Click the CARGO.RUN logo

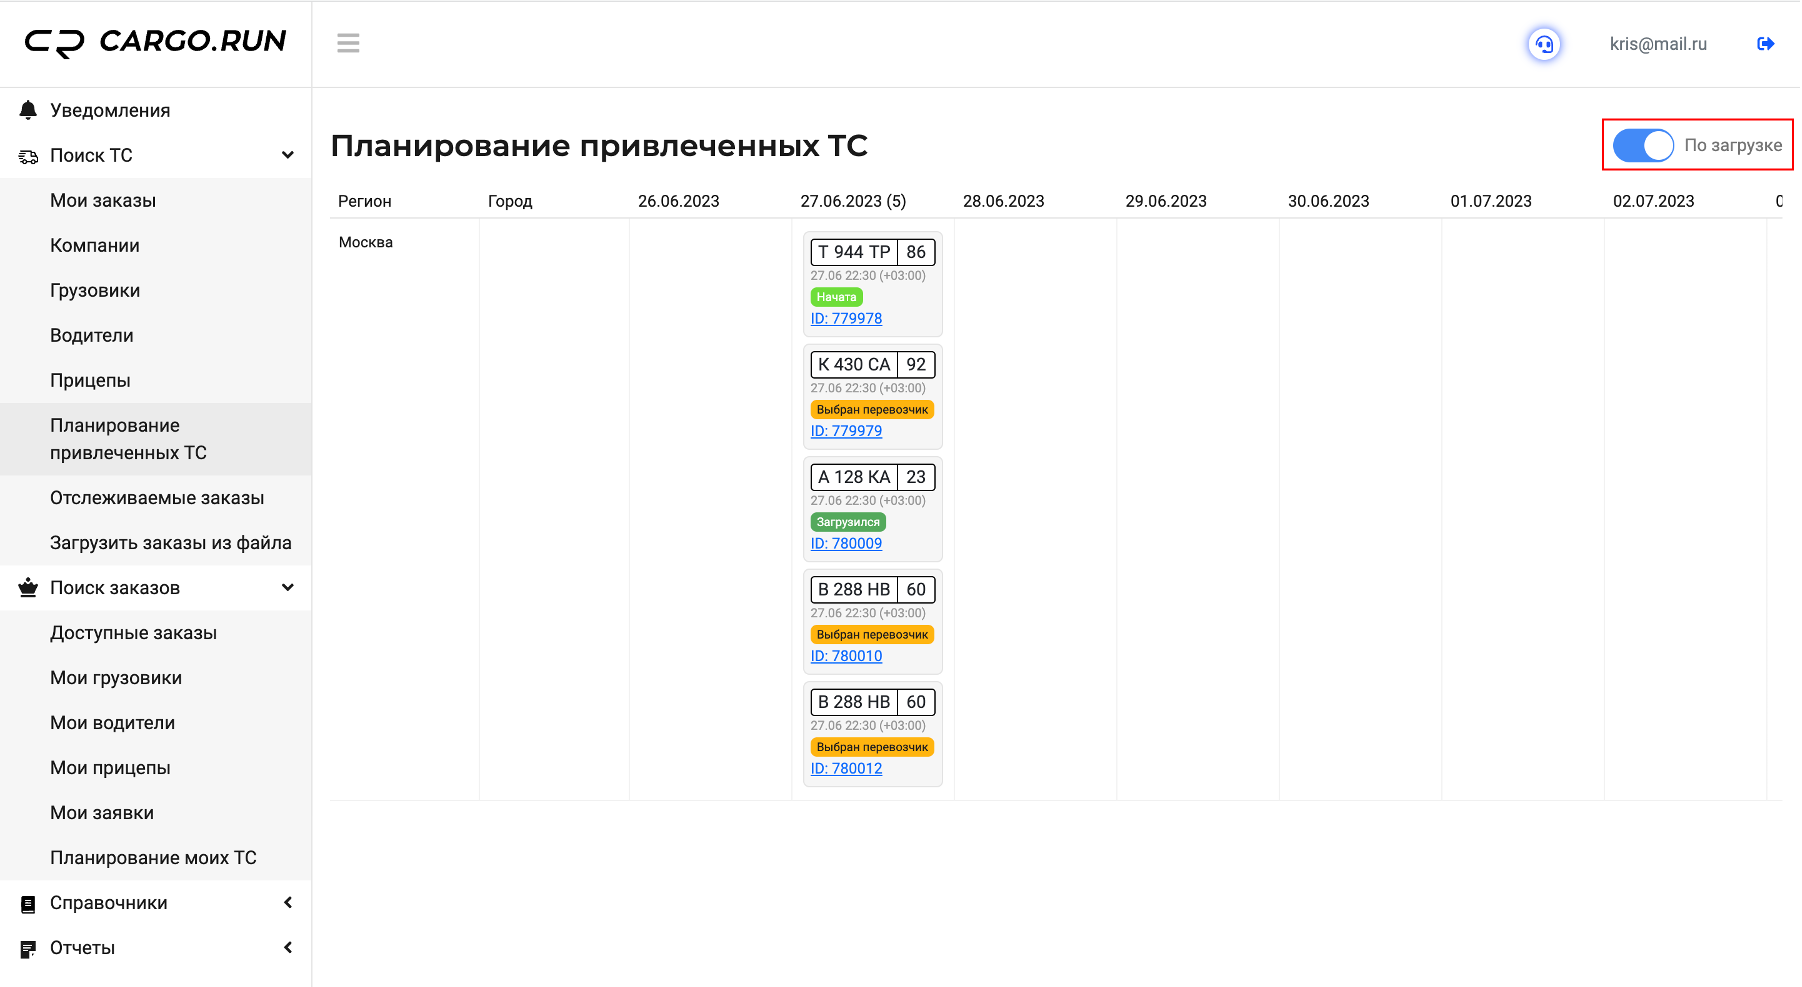coord(156,42)
